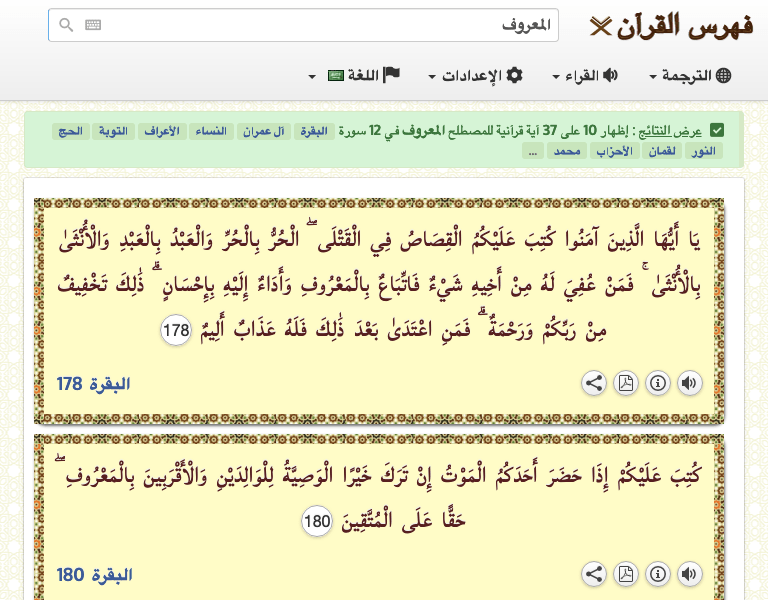Open the البقرة 178 verse link
768x600 pixels.
click(x=93, y=384)
